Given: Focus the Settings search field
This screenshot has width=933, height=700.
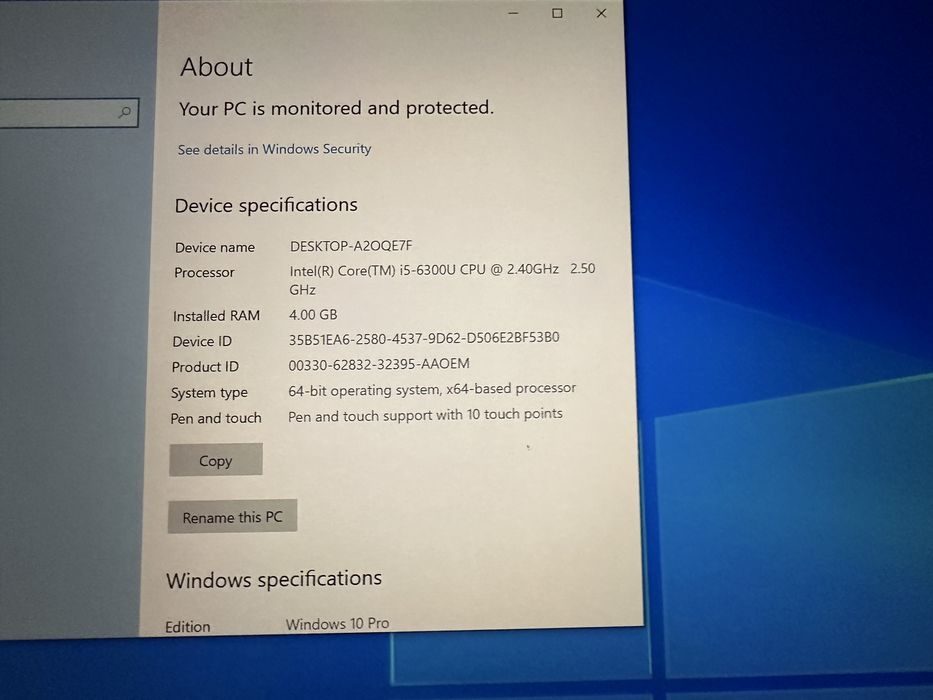Looking at the screenshot, I should point(68,112).
